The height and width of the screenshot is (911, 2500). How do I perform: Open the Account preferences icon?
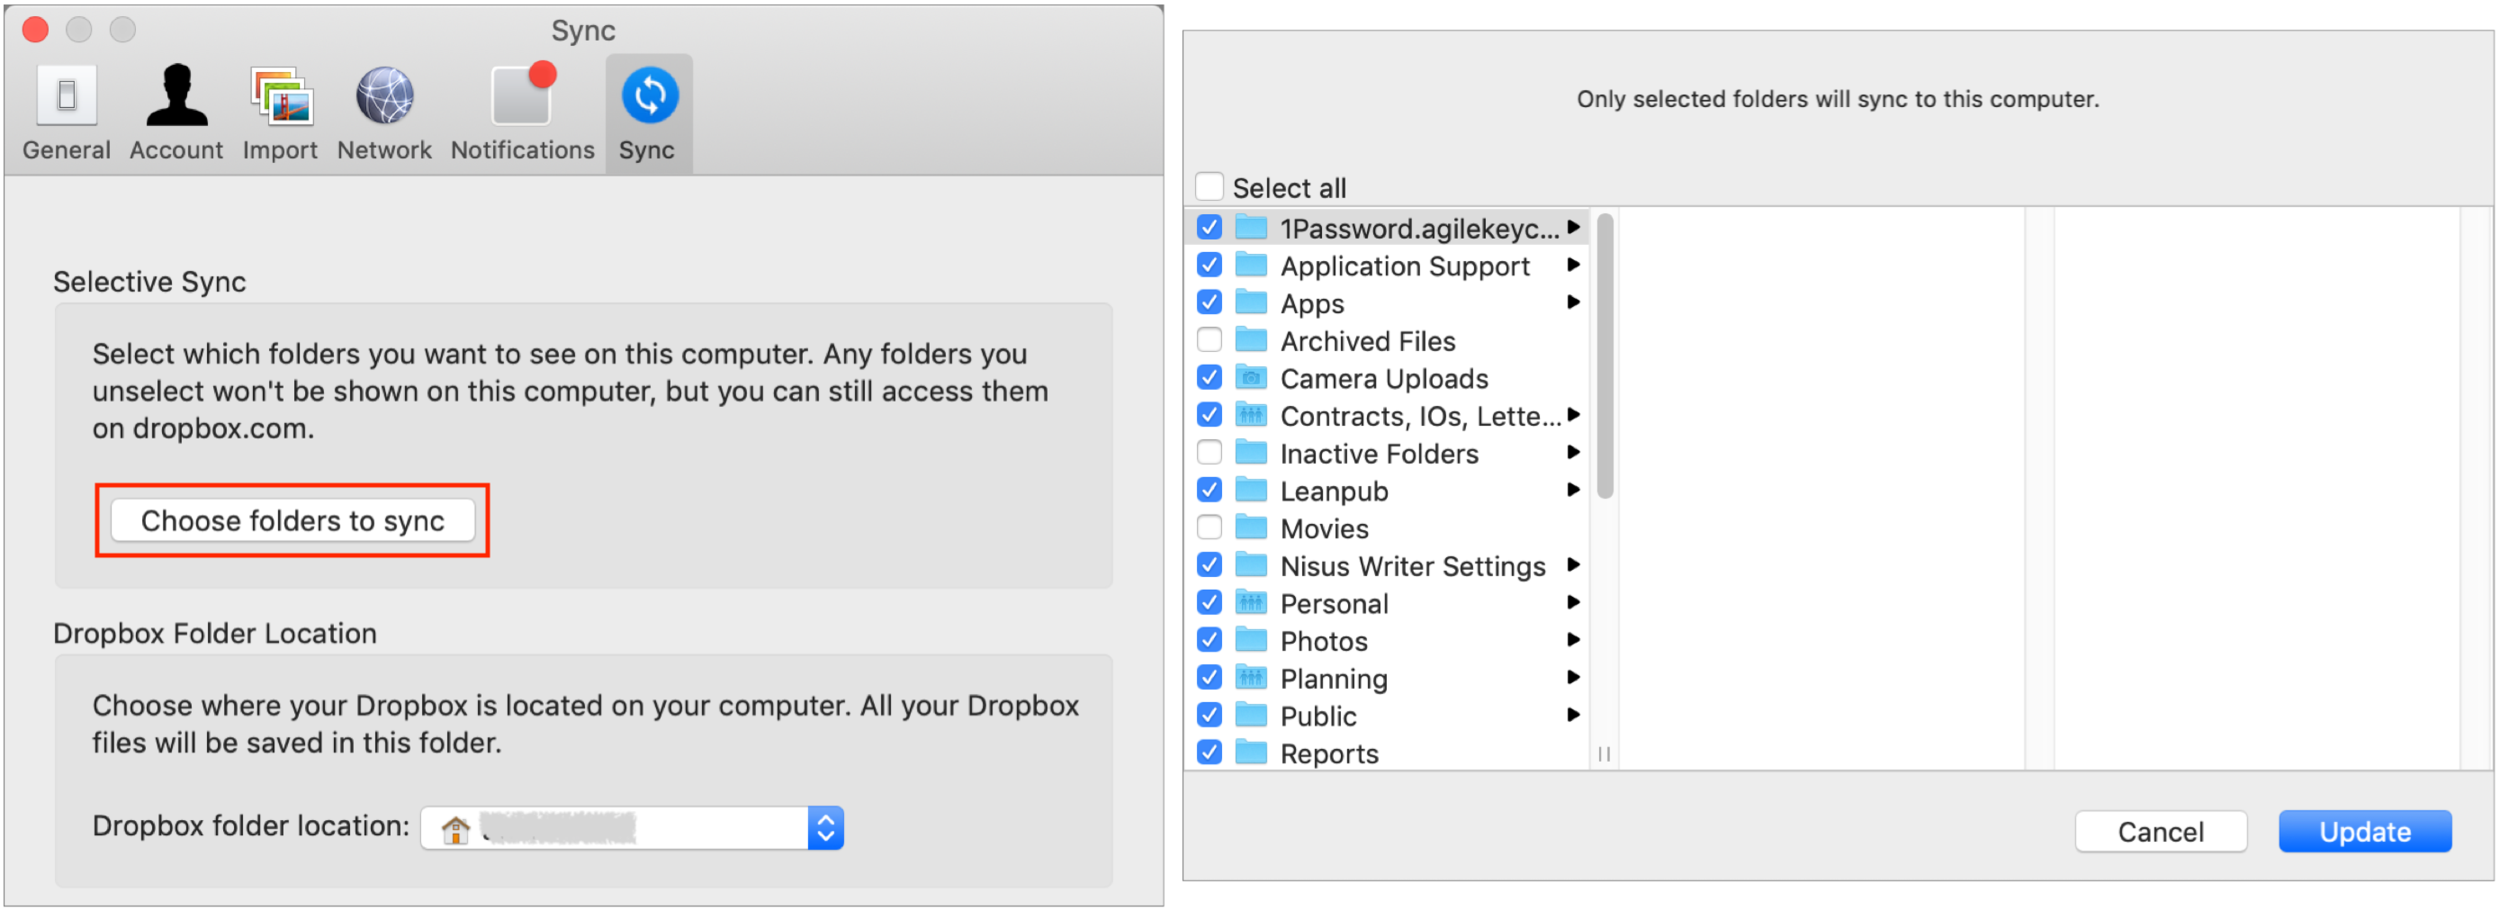tap(177, 96)
